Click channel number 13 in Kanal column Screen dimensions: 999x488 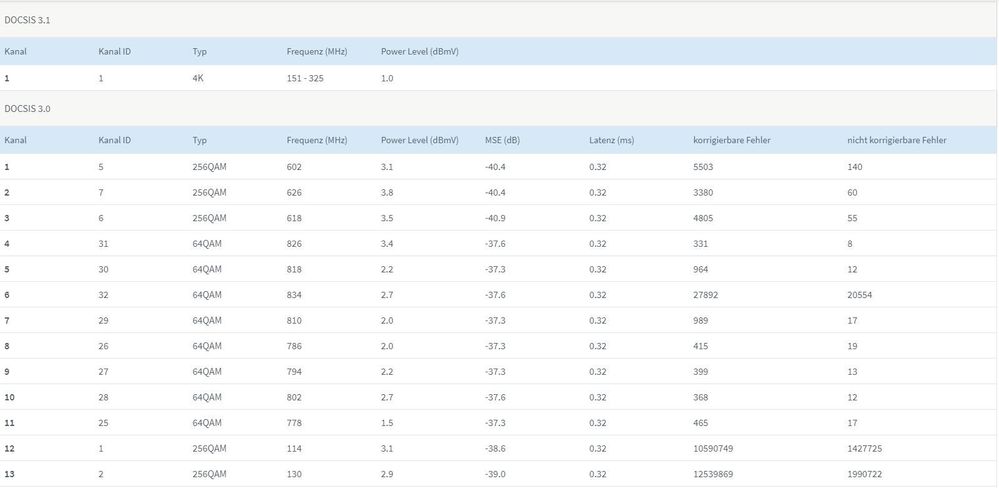coord(10,474)
